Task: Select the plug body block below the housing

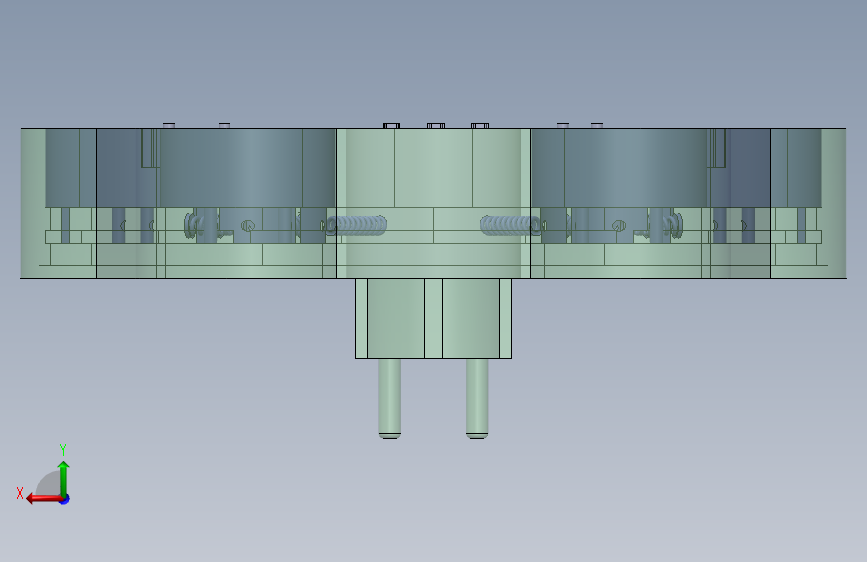Action: [x=434, y=319]
